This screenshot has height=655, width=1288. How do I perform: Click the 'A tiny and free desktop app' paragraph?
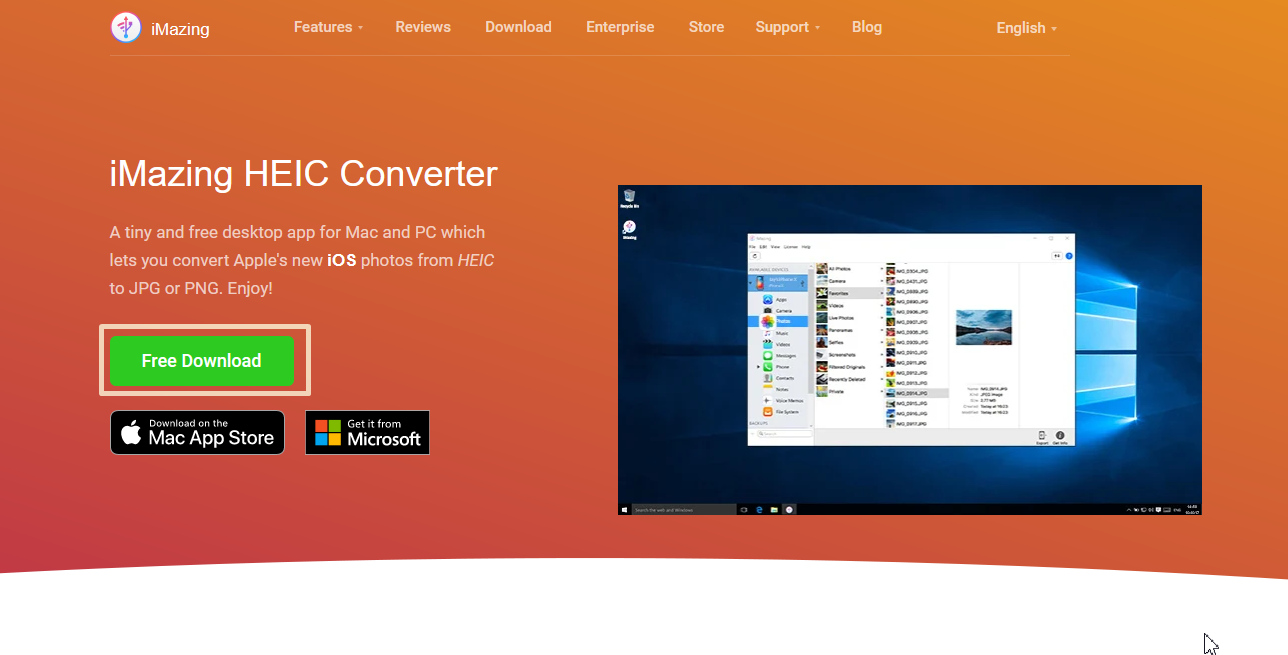[302, 260]
